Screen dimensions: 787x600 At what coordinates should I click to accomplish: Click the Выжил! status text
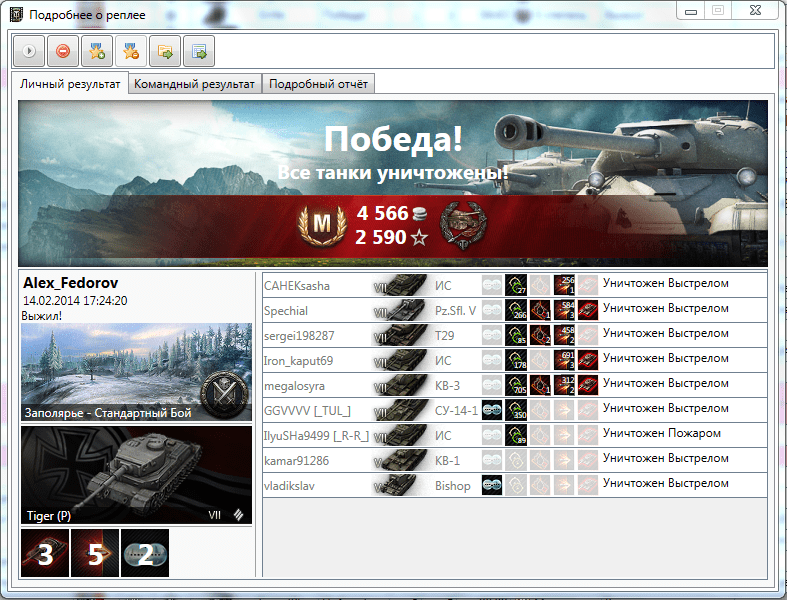pyautogui.click(x=42, y=316)
